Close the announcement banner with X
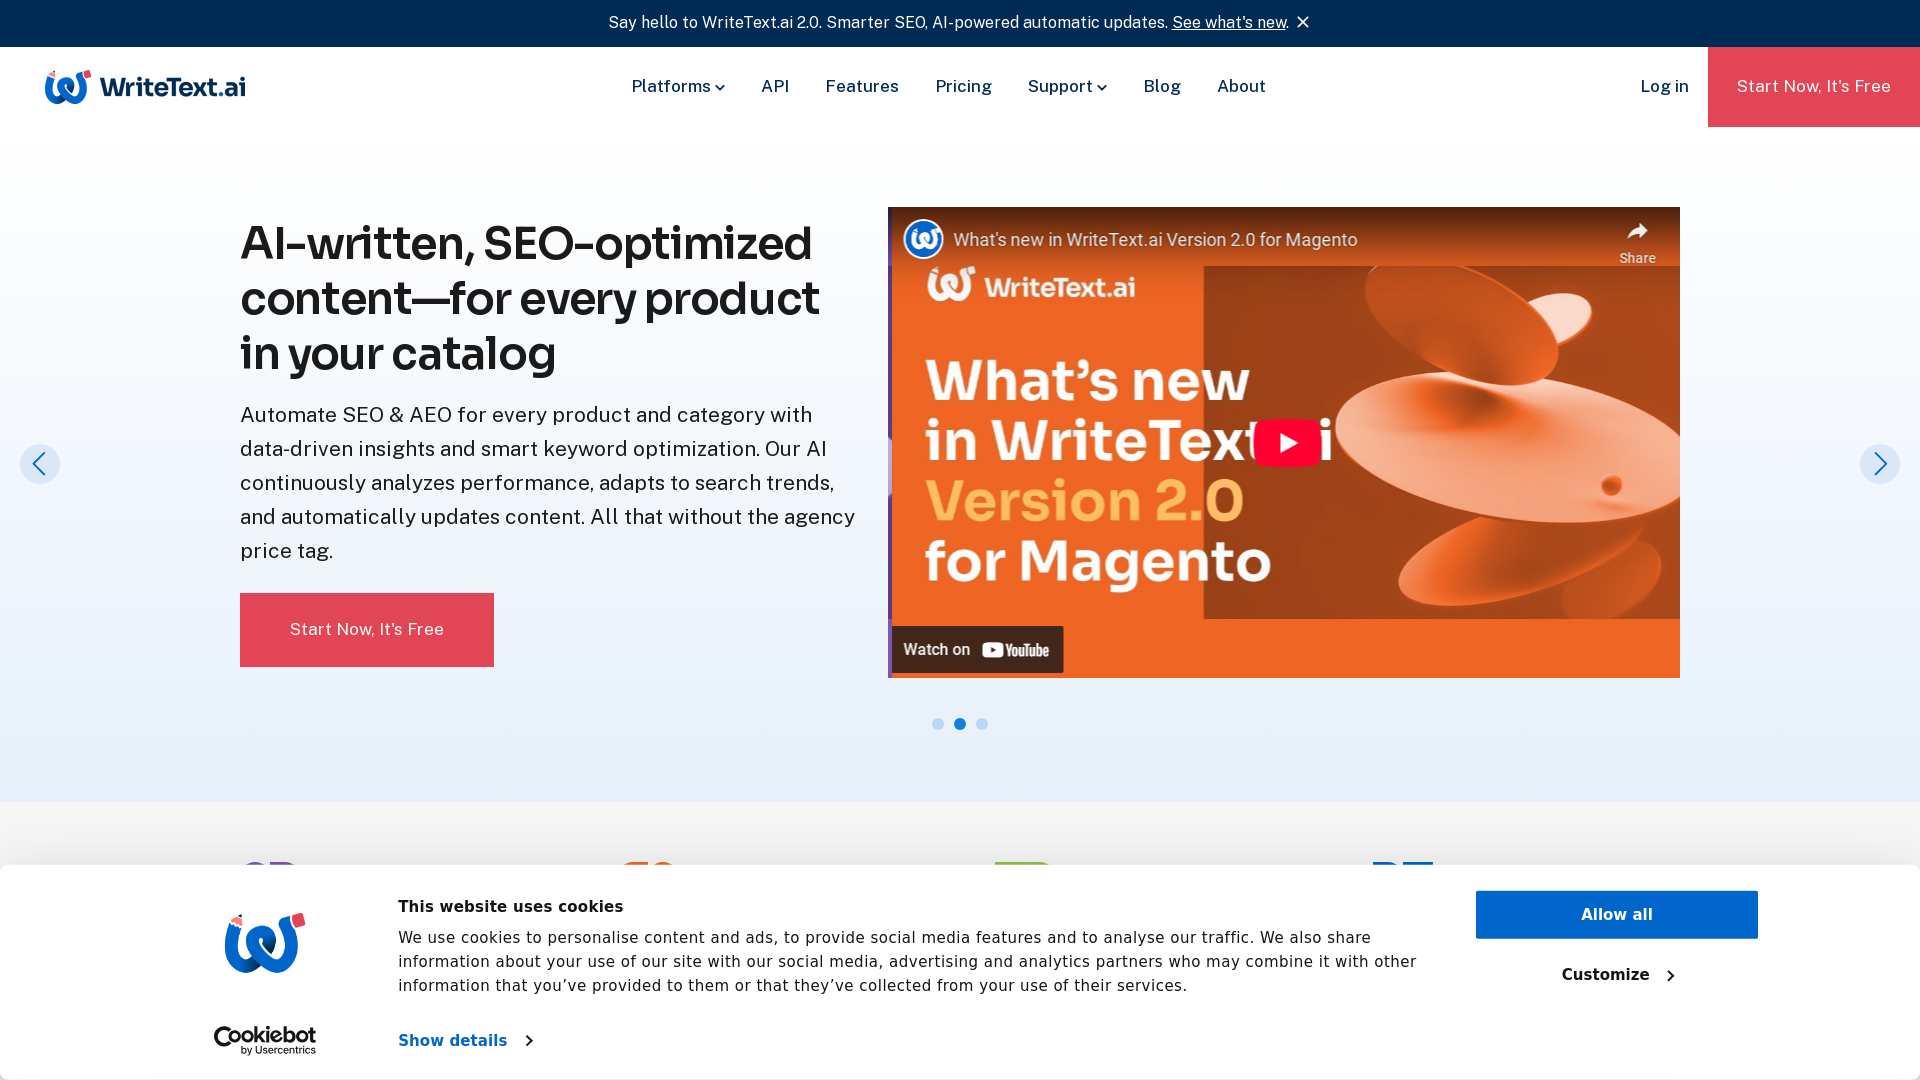Screen dimensions: 1920x1080 [1303, 22]
